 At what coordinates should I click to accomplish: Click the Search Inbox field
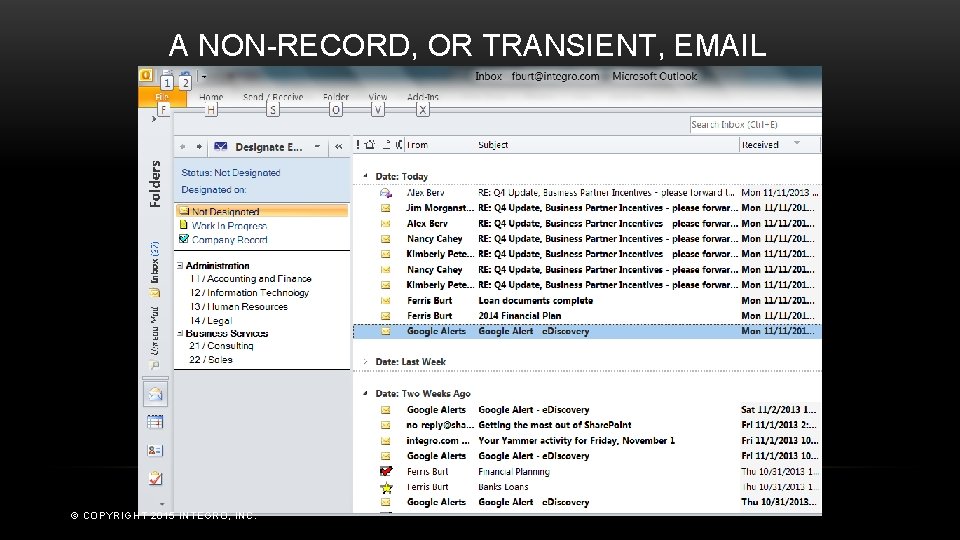756,124
